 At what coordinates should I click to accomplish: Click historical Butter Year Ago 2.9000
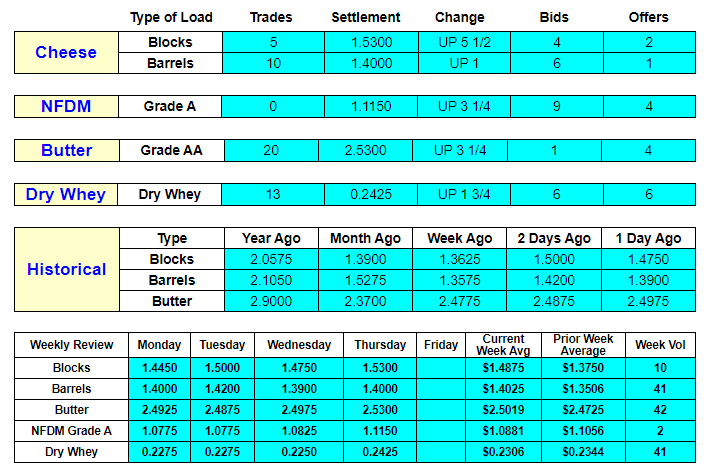[271, 301]
